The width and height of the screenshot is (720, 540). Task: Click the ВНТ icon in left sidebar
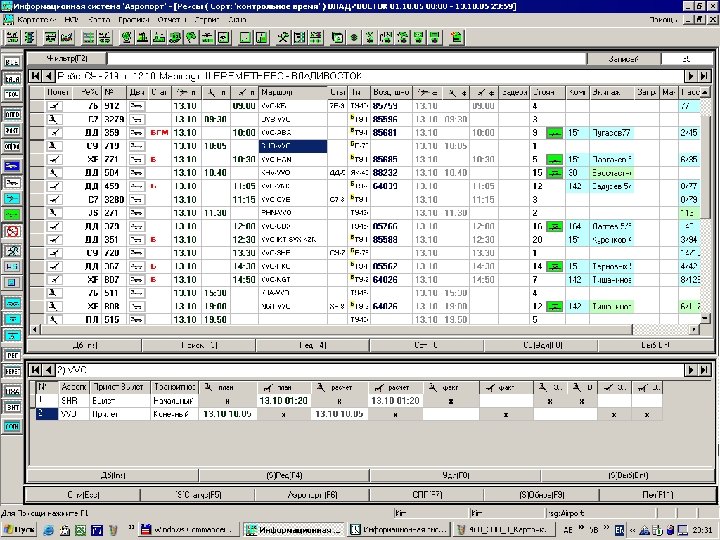(12, 407)
